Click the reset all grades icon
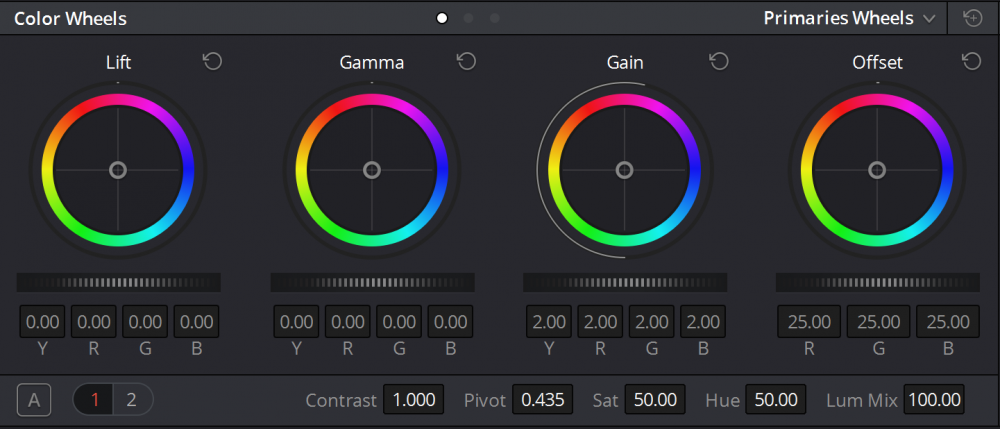 [x=972, y=18]
